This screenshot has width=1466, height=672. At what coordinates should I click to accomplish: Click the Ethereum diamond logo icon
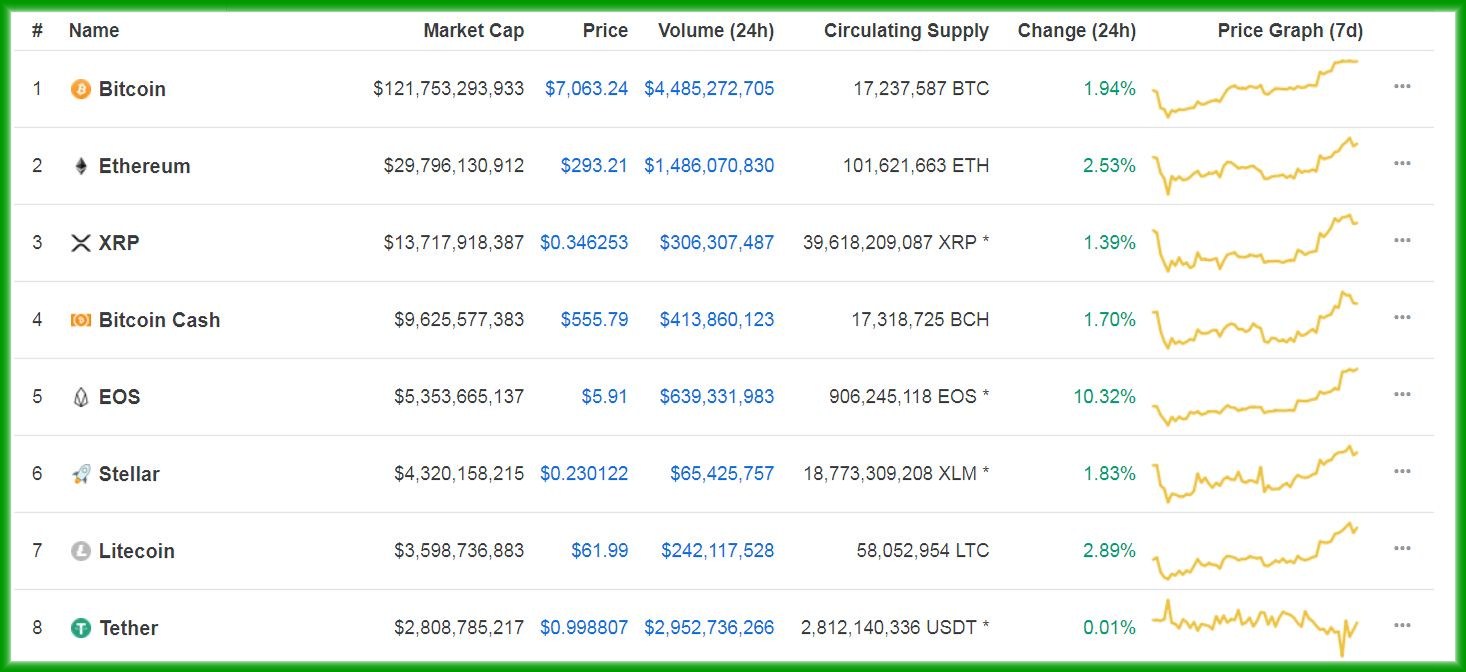pyautogui.click(x=81, y=166)
